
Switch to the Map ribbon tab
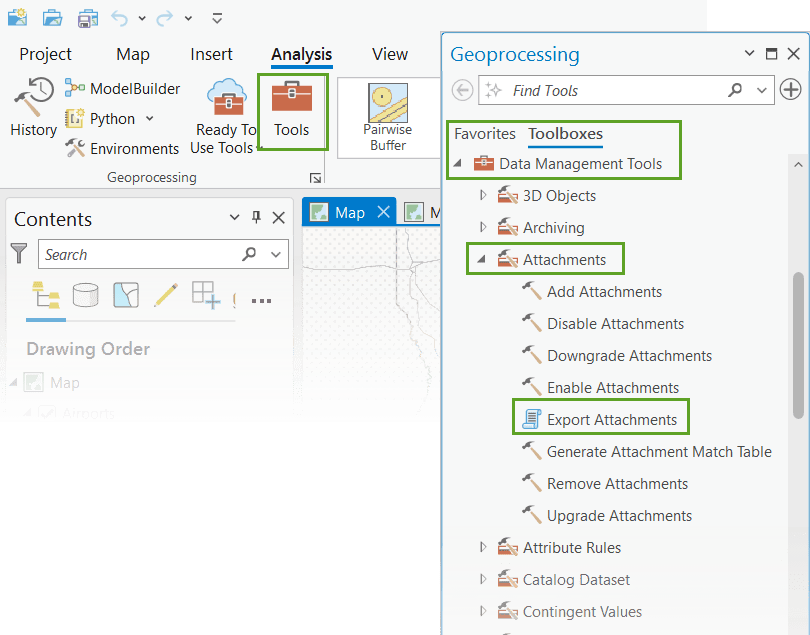coord(132,54)
